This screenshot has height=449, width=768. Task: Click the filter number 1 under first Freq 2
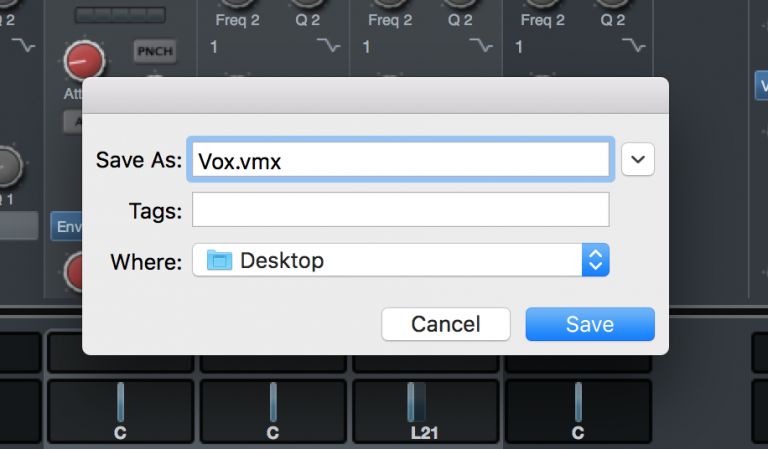coord(214,47)
